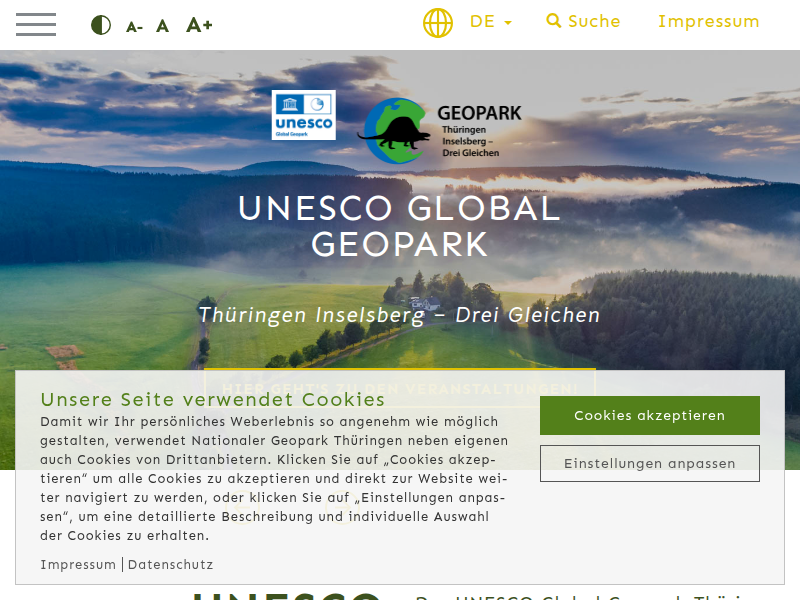Expand the DE language dropdown
This screenshot has width=800, height=600.
pyautogui.click(x=491, y=22)
